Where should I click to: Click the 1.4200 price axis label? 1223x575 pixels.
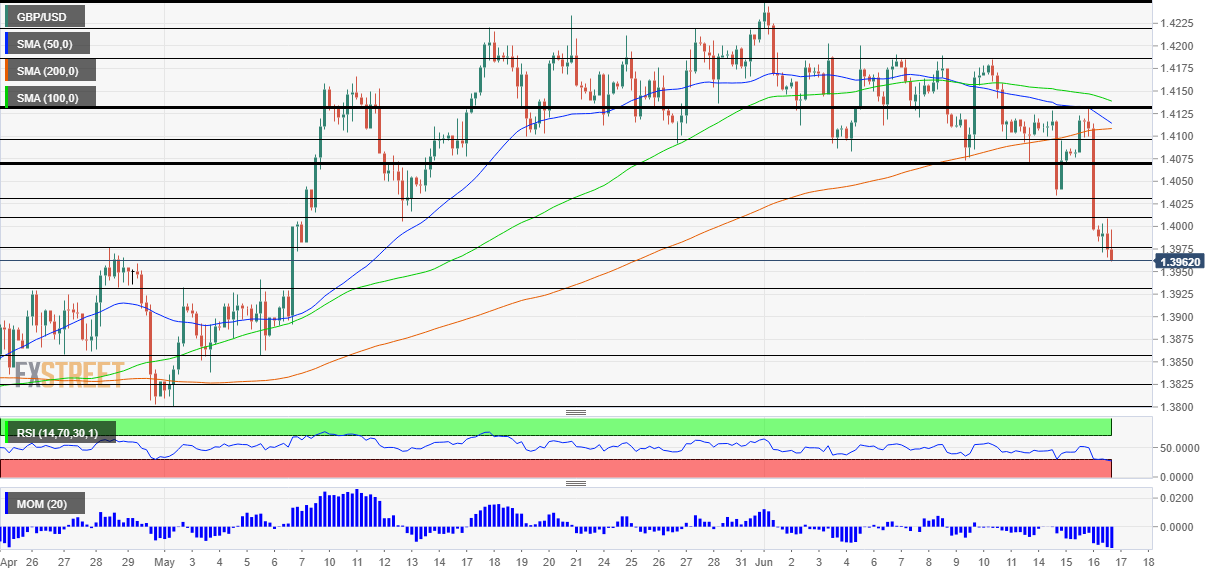1176,46
